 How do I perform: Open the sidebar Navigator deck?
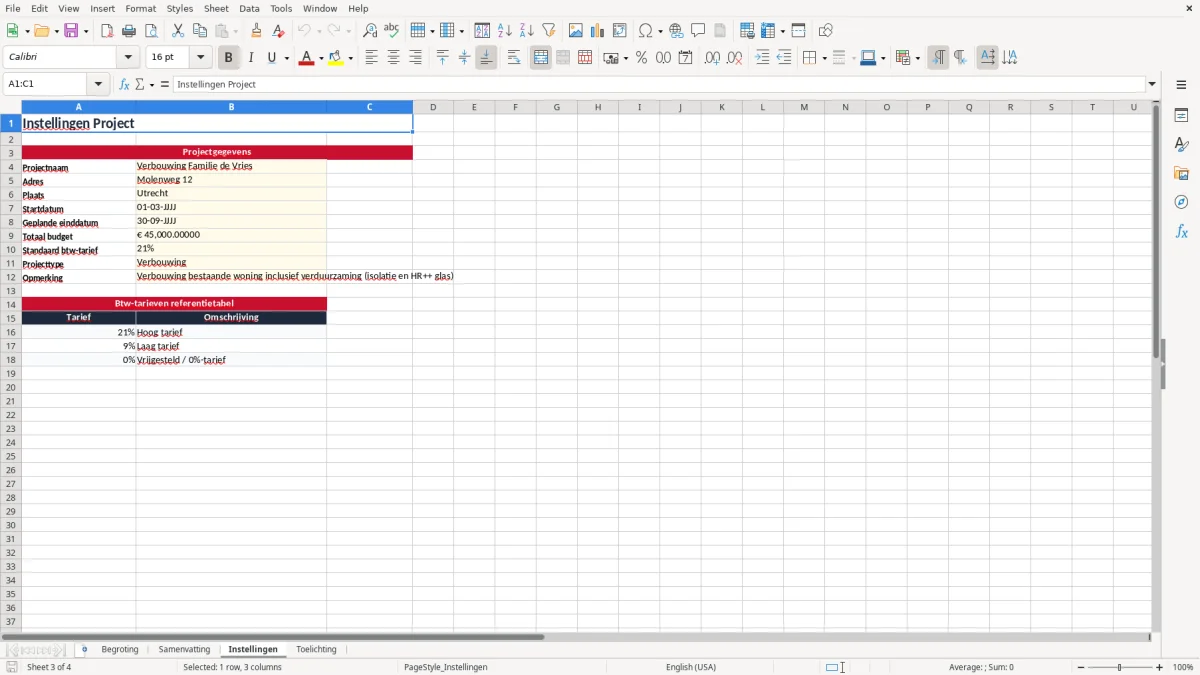[x=1181, y=203]
